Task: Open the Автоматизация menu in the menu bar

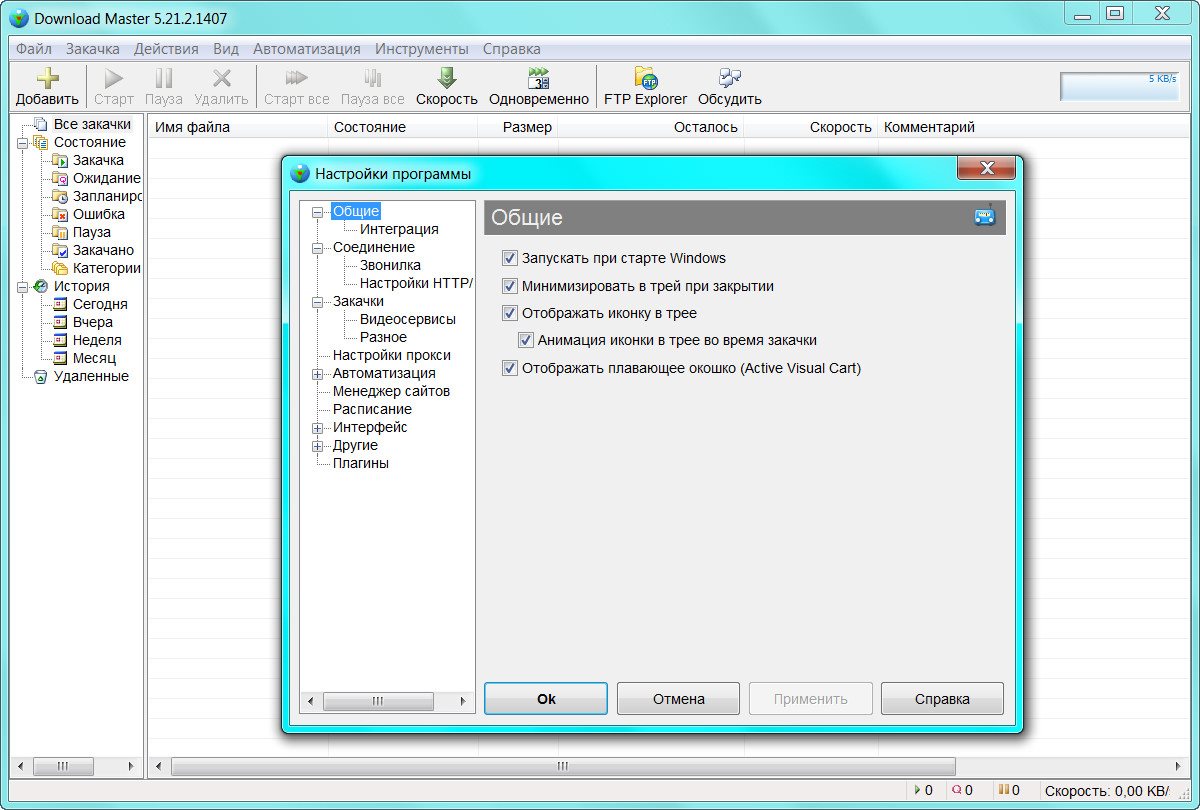Action: tap(307, 48)
